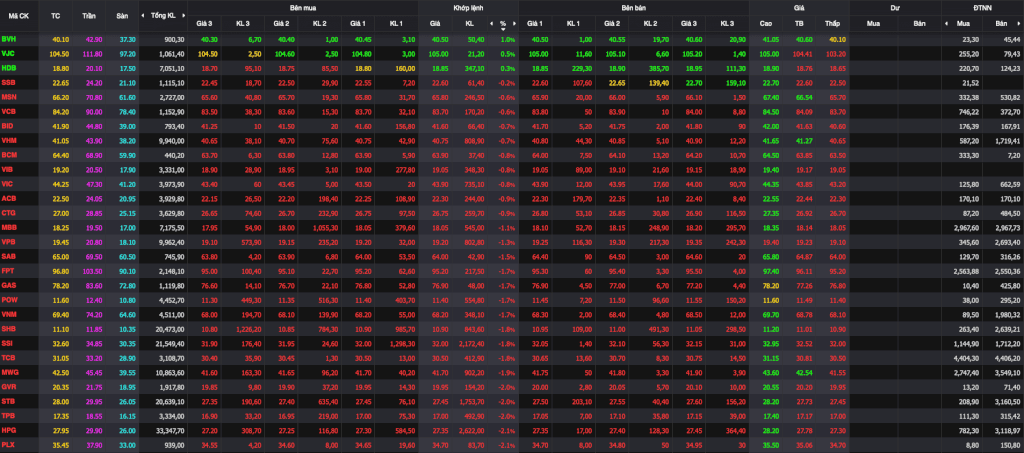Open the ACB stock symbol
Viewport: 1024px width, 453px height.
pos(9,198)
